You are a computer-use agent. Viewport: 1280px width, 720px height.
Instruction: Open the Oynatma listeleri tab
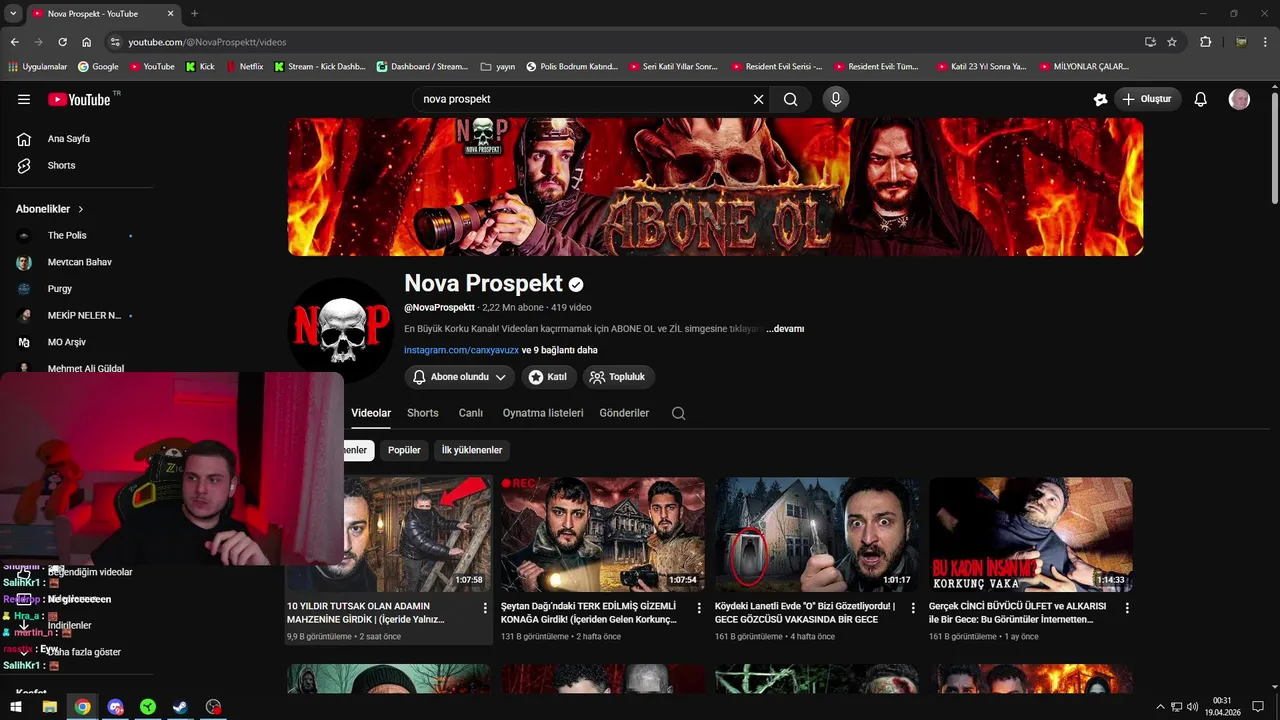click(543, 413)
